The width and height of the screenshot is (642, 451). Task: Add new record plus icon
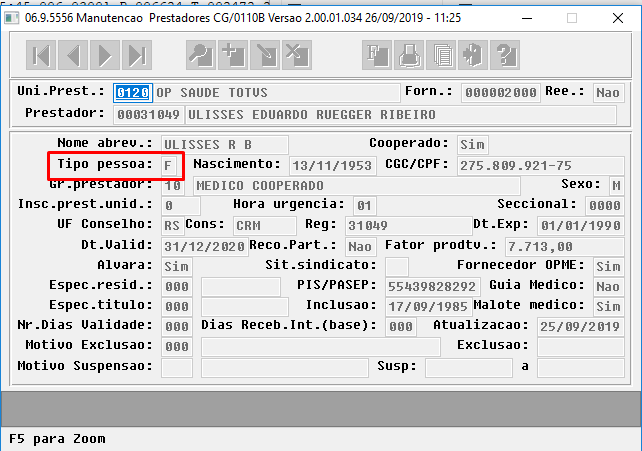point(233,55)
